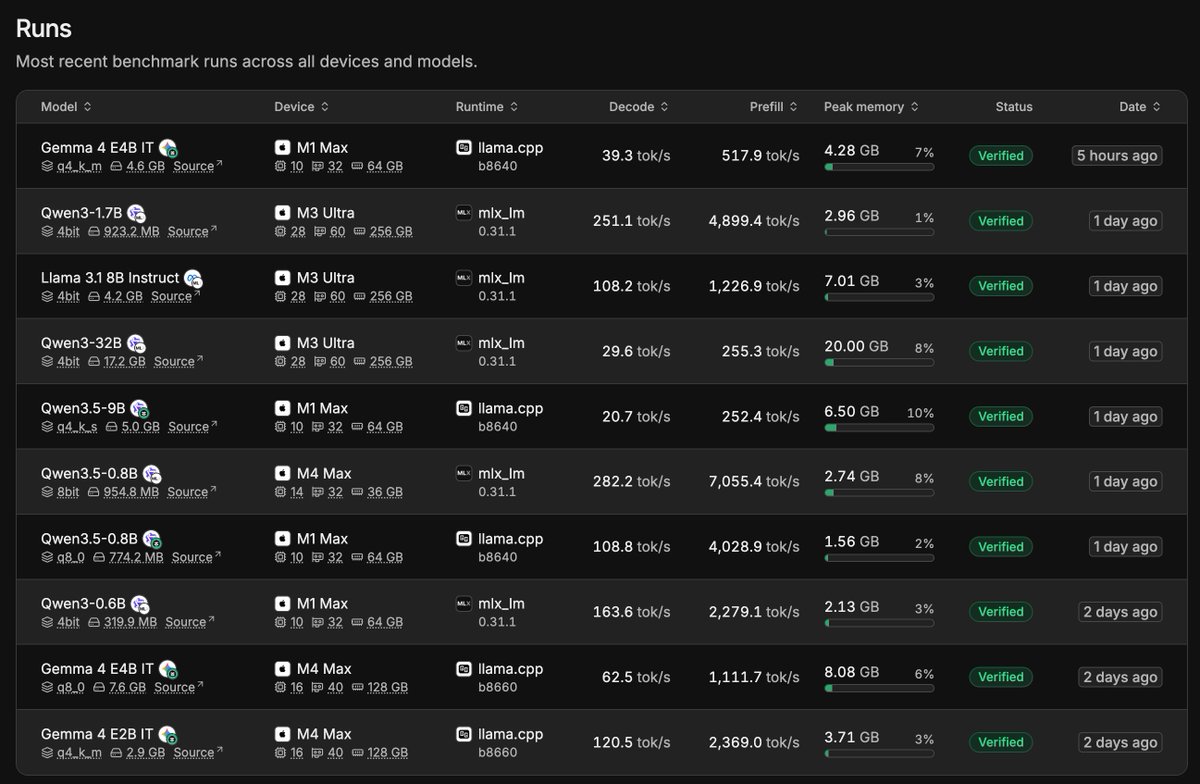The image size is (1200, 784).
Task: Click the 4,899.4 tok/s prefill value
Action: [754, 220]
